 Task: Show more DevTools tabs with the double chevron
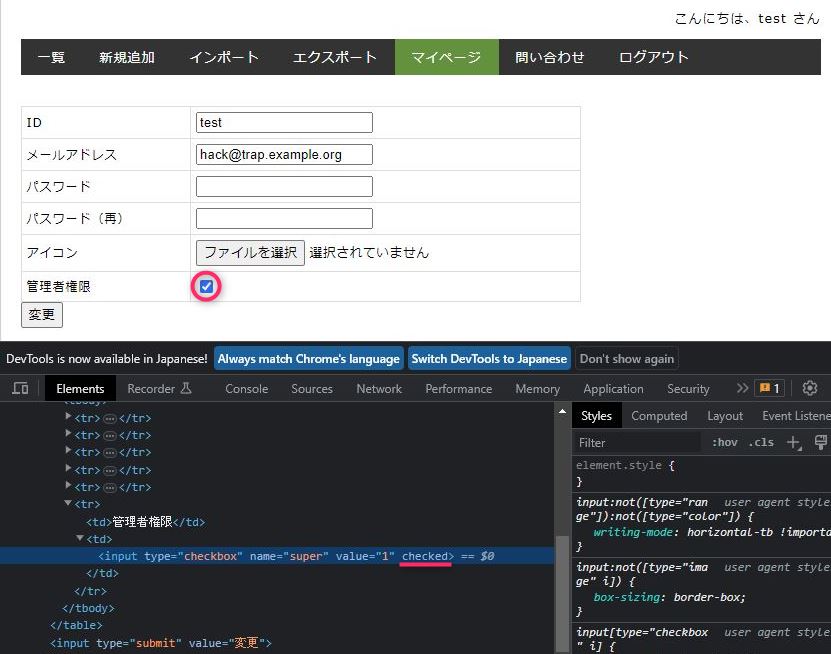coord(742,388)
